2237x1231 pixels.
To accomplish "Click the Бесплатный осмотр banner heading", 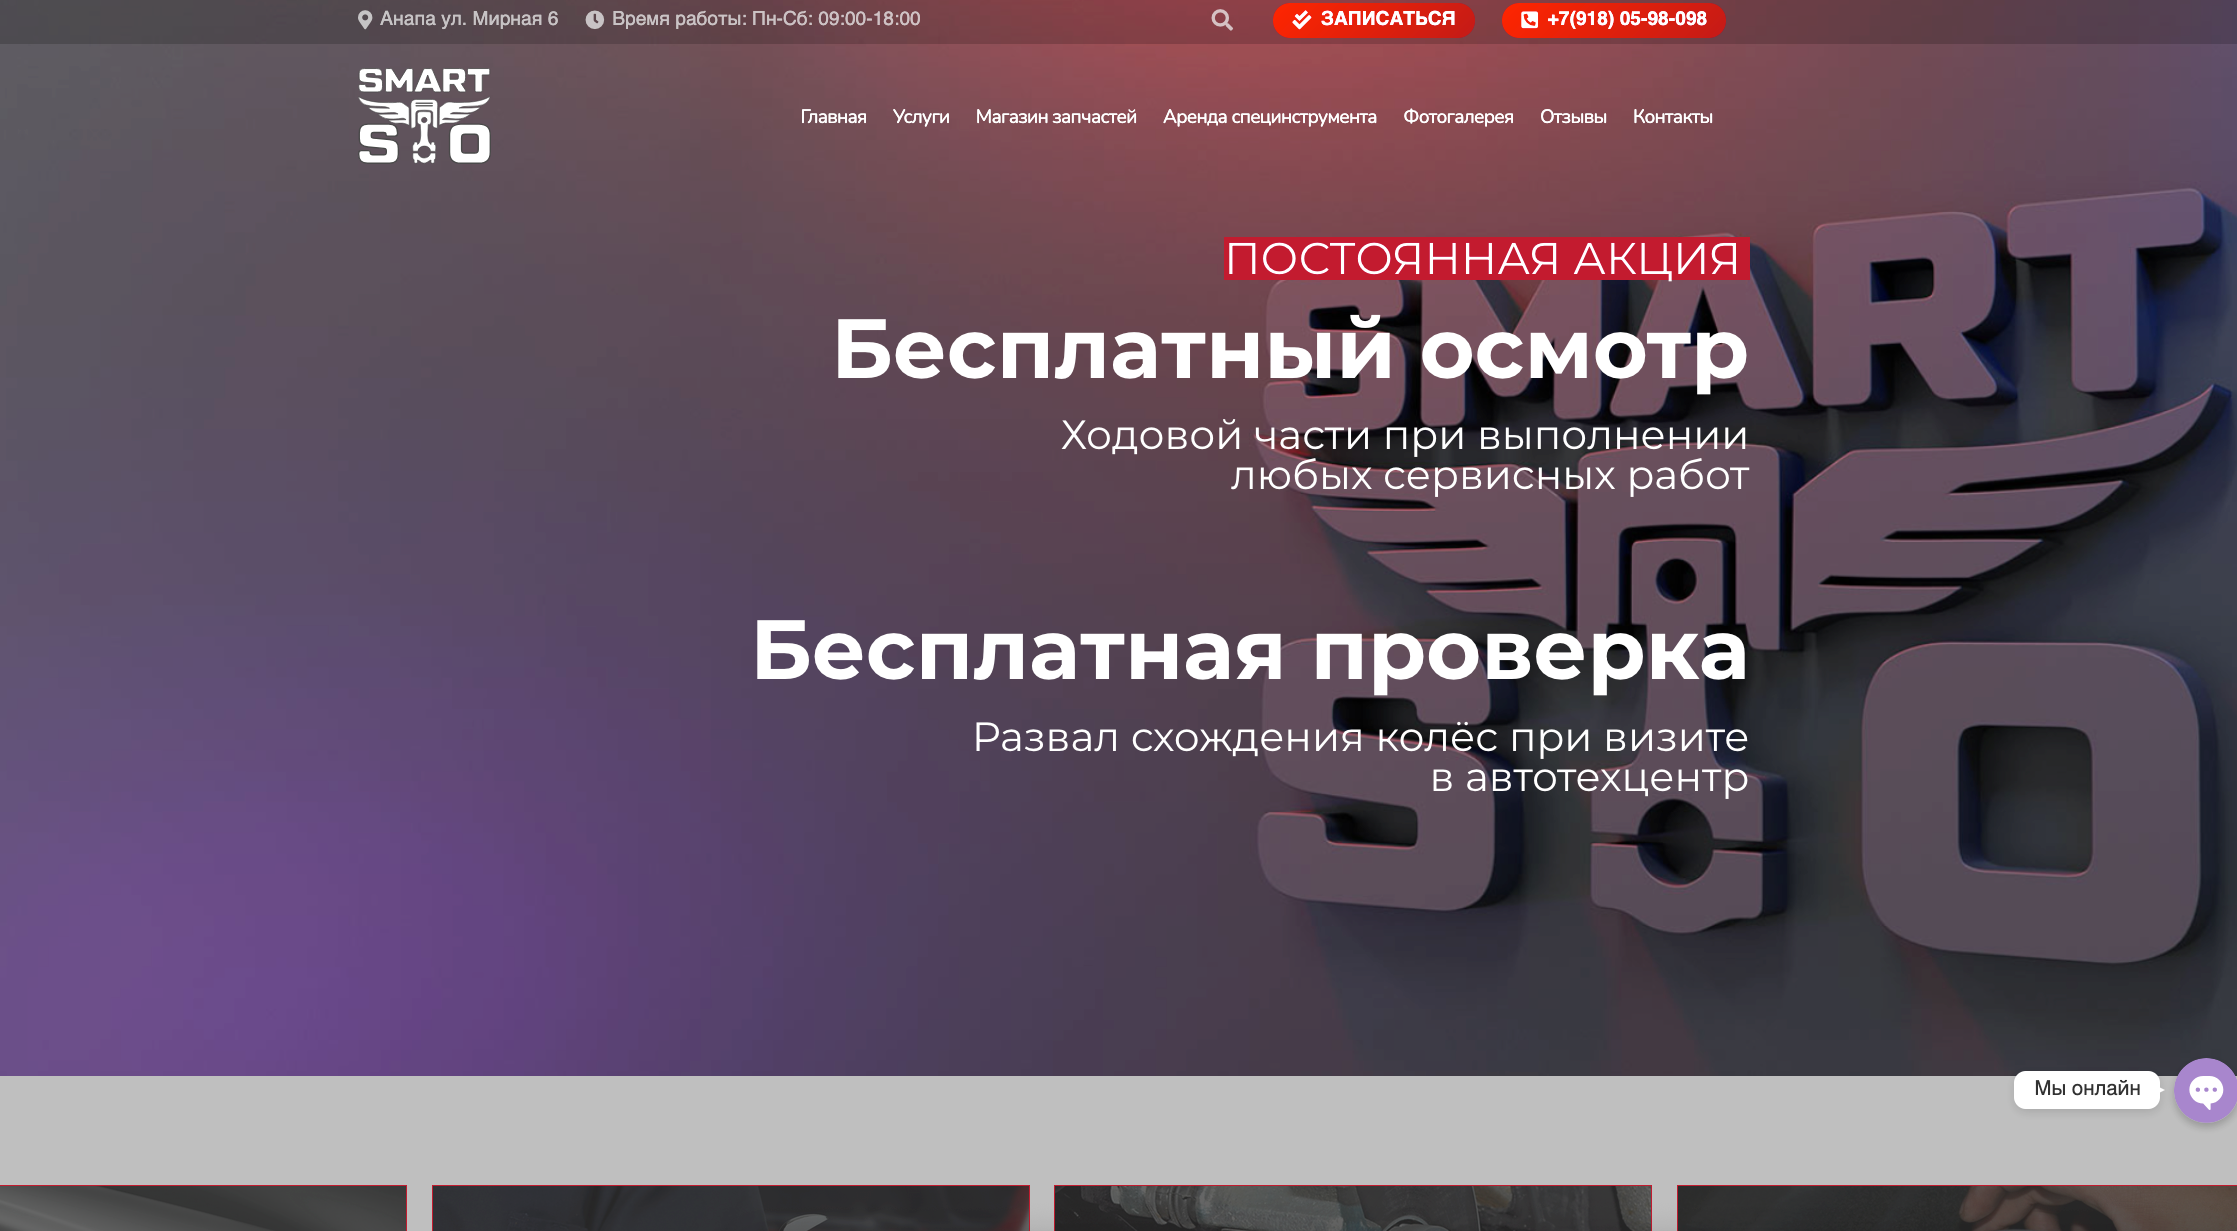I will (x=1290, y=349).
